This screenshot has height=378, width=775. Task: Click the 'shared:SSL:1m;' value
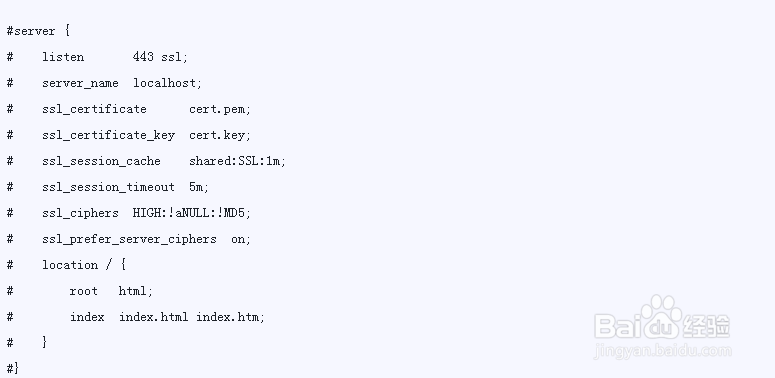[x=237, y=161]
